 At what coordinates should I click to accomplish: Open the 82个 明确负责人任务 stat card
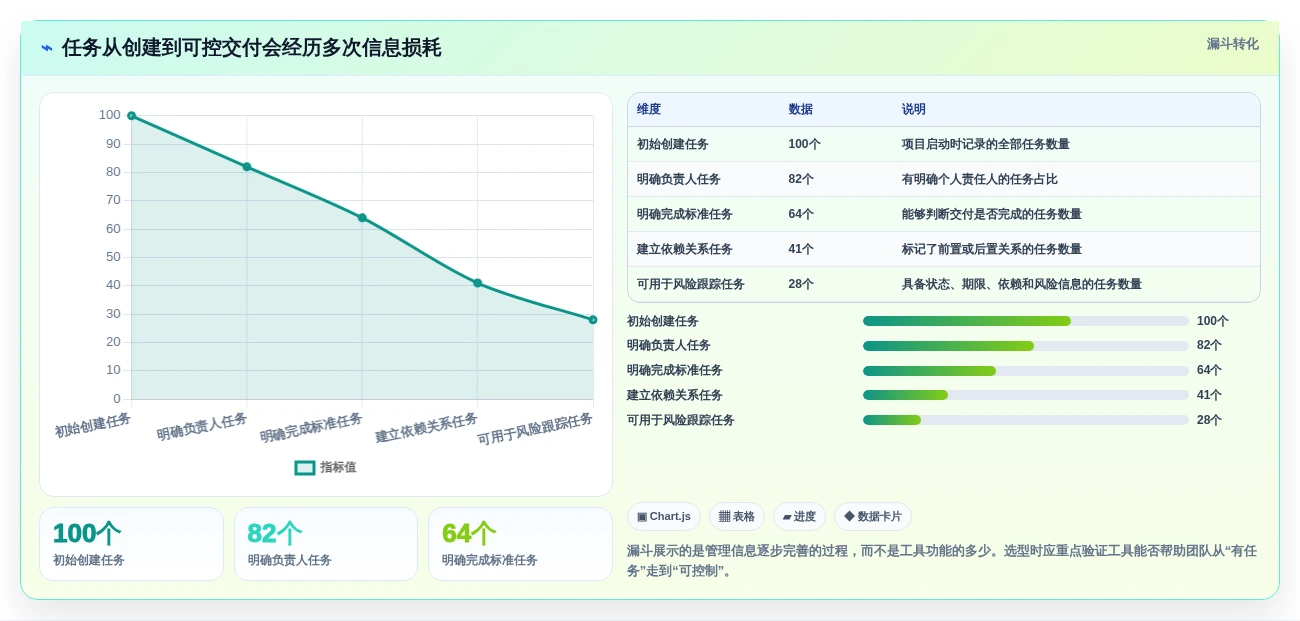(x=326, y=544)
